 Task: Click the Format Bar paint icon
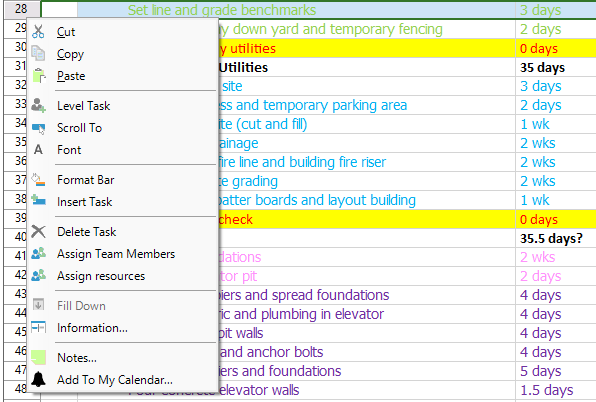(38, 179)
